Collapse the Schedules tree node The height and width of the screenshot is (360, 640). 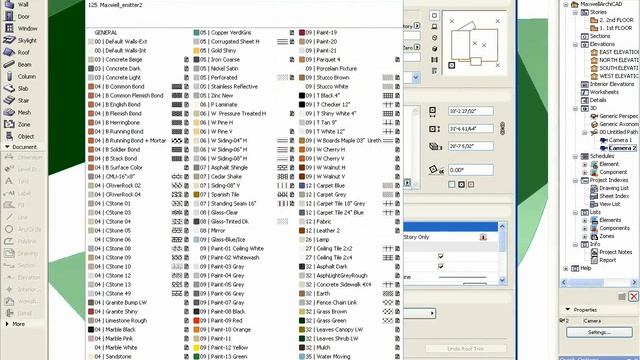tap(575, 156)
